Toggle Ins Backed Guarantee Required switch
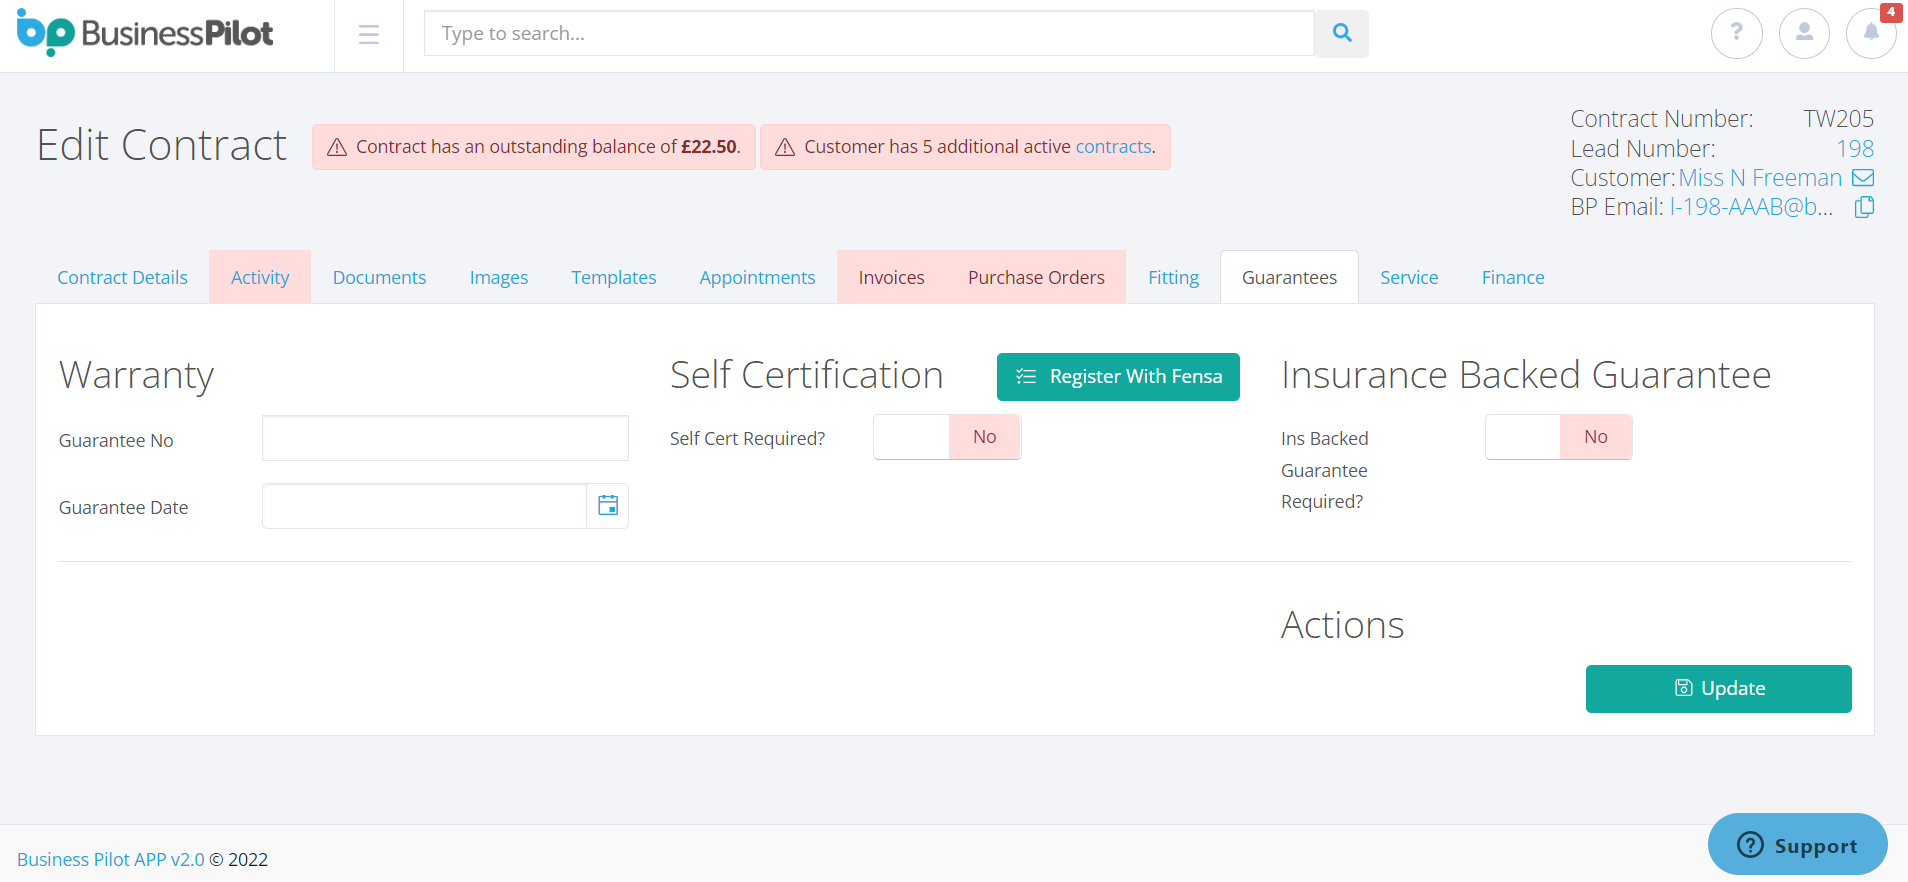 tap(1558, 437)
